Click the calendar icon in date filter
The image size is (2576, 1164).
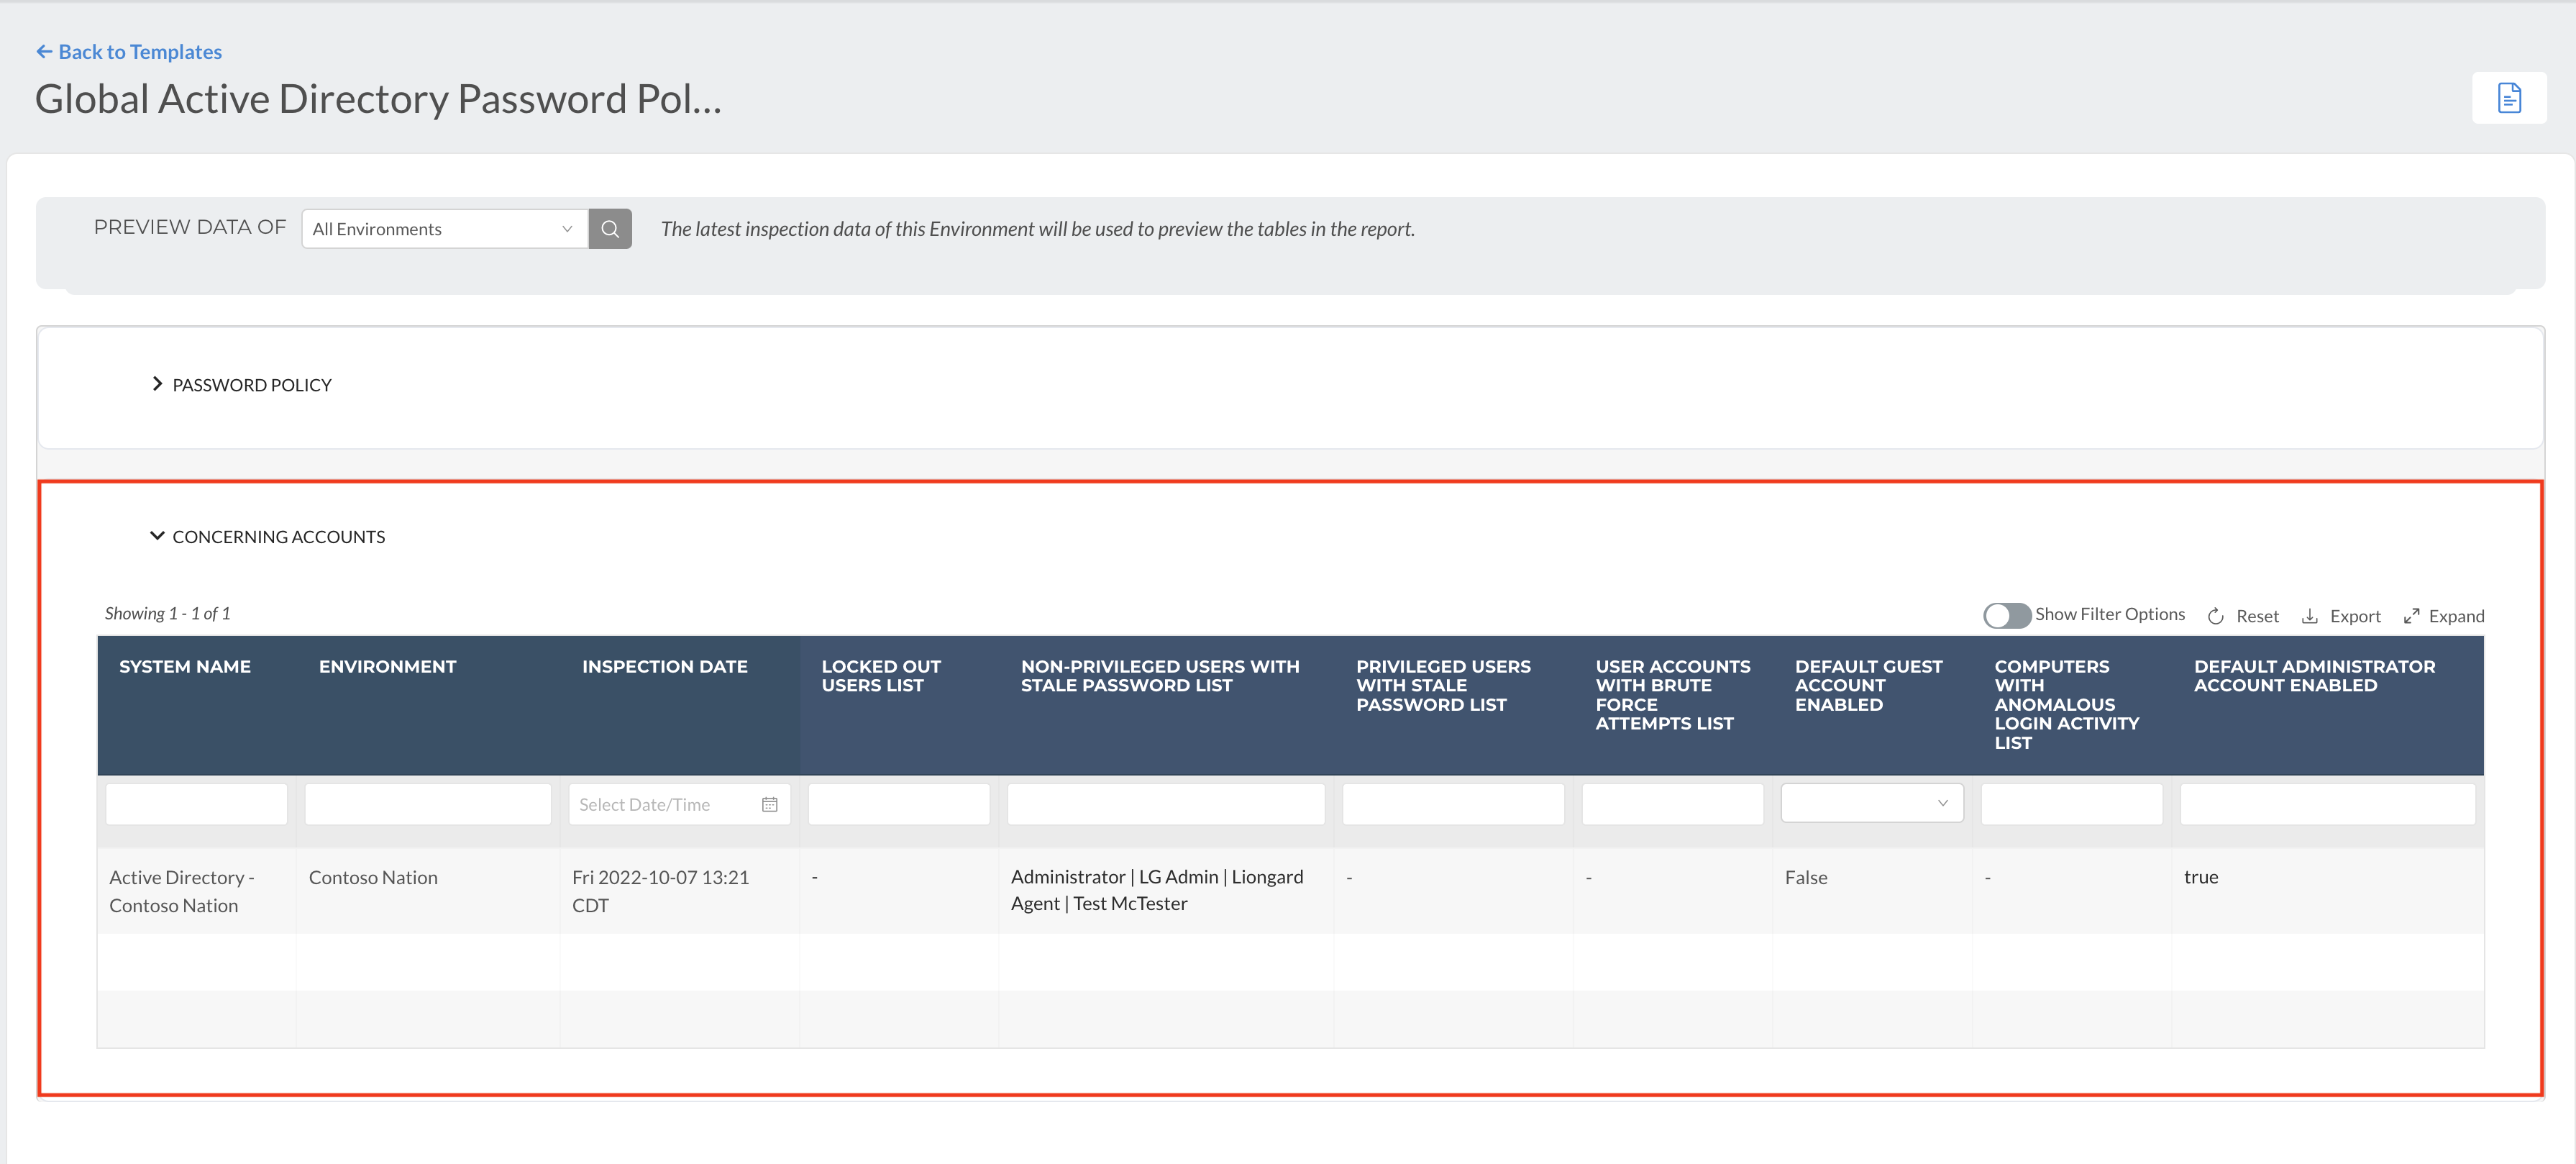(769, 804)
